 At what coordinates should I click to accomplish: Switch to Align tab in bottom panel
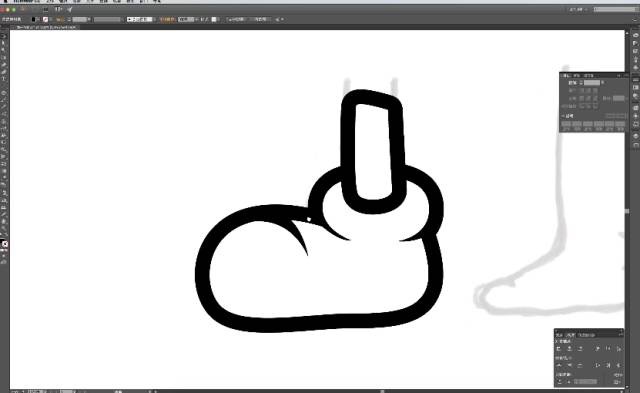571,335
